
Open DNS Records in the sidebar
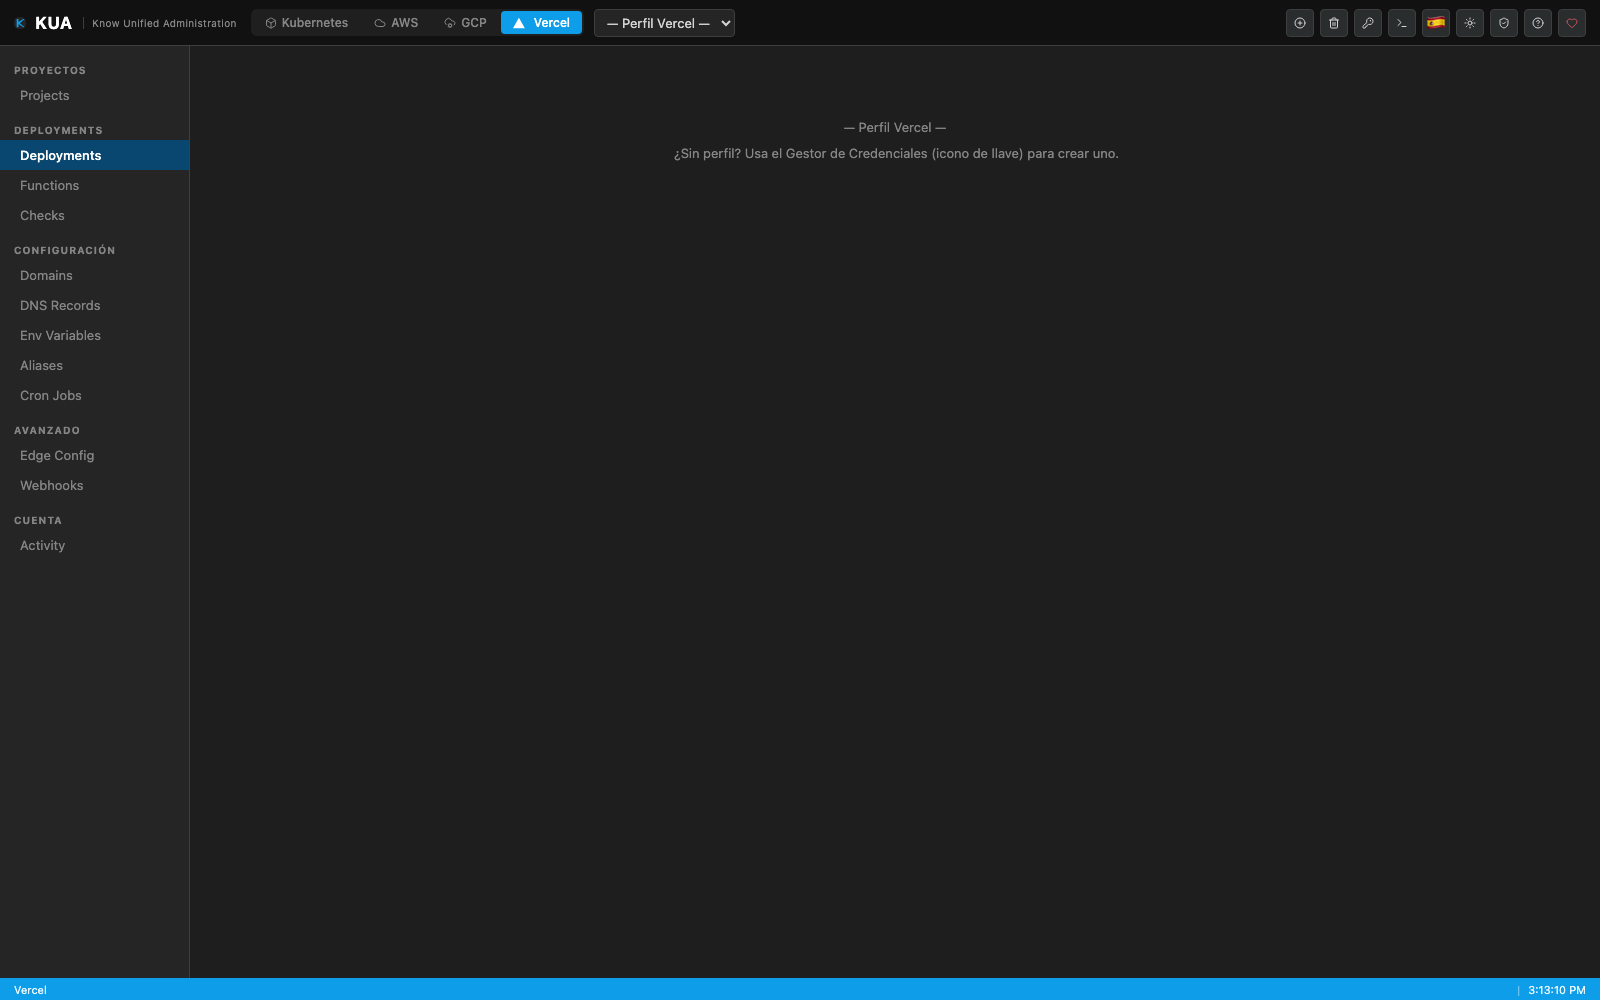click(x=94, y=306)
